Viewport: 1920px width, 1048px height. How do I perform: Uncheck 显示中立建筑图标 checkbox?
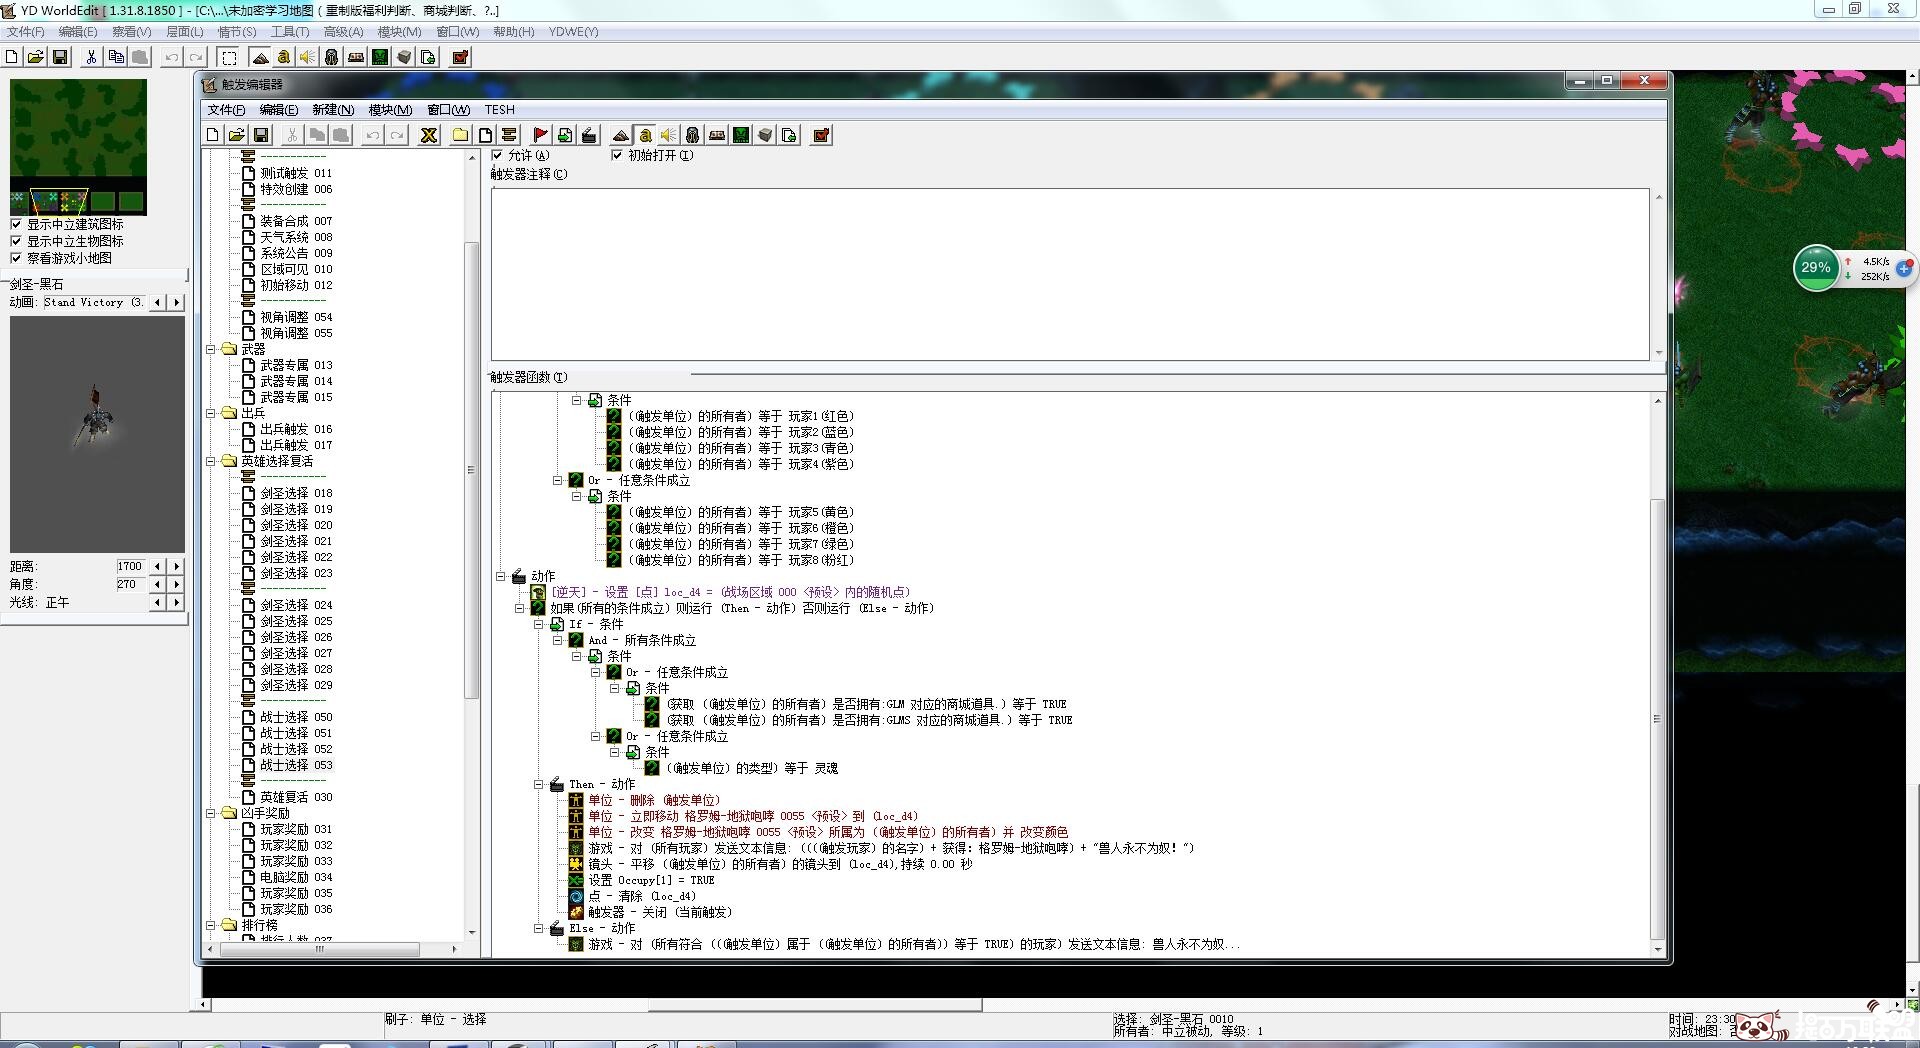(x=16, y=224)
